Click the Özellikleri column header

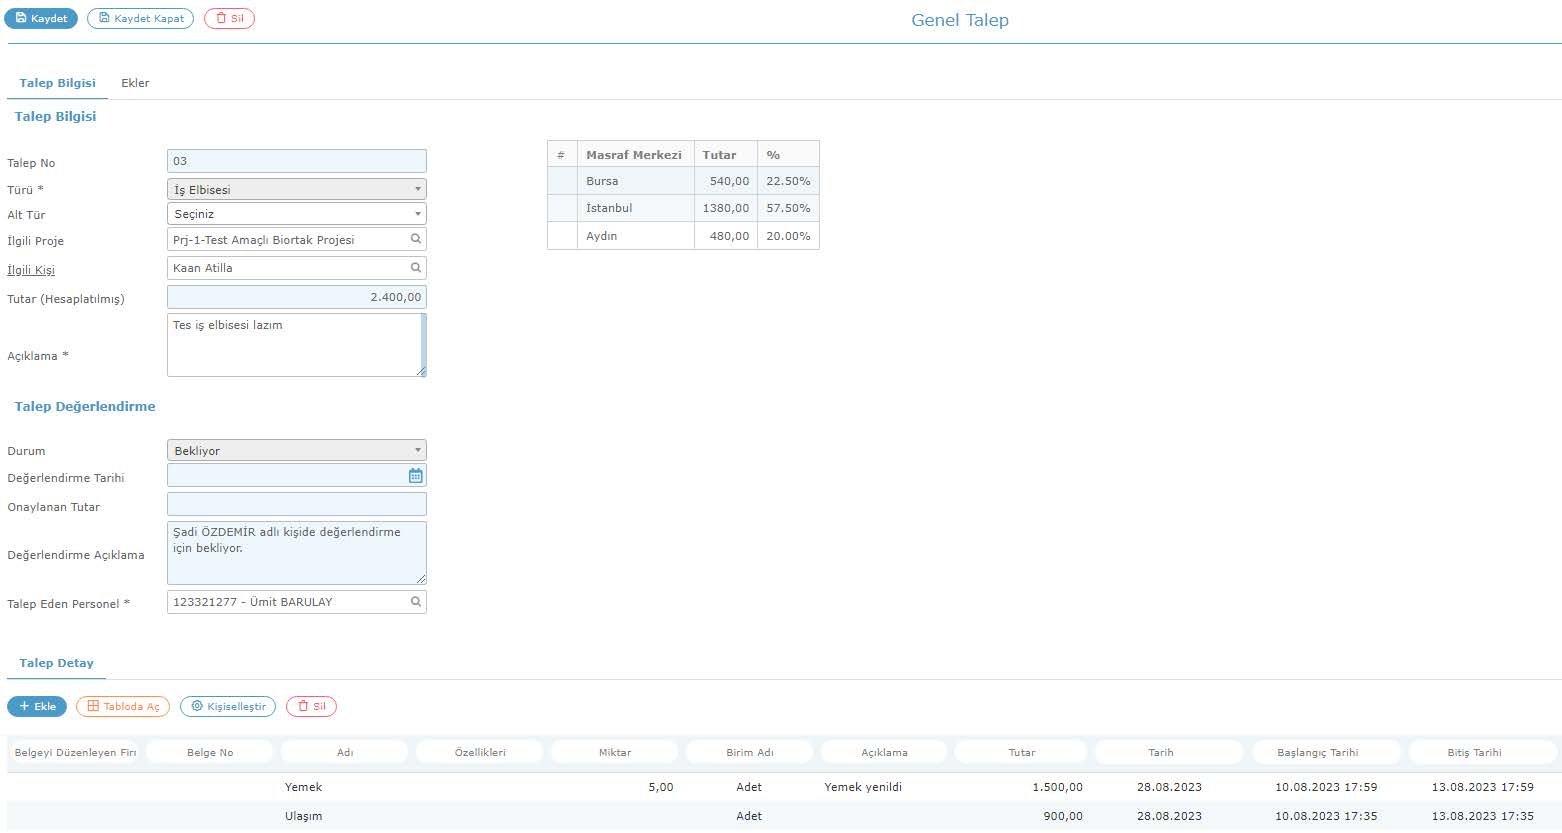click(480, 752)
